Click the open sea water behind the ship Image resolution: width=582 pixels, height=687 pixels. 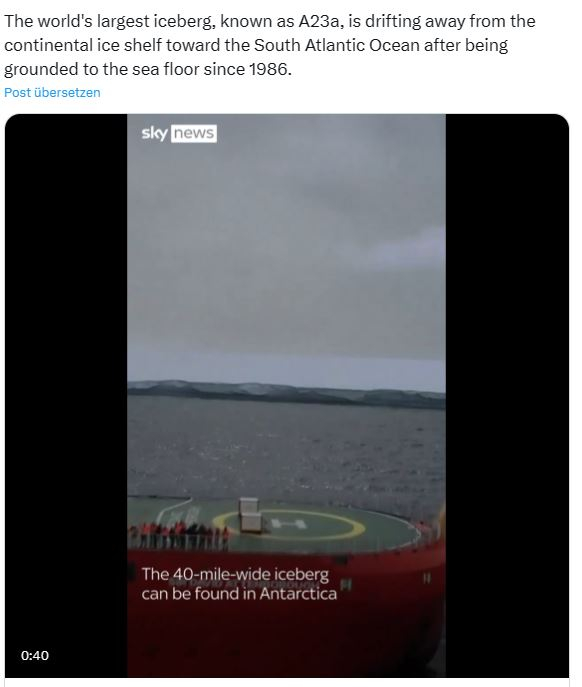coord(287,451)
